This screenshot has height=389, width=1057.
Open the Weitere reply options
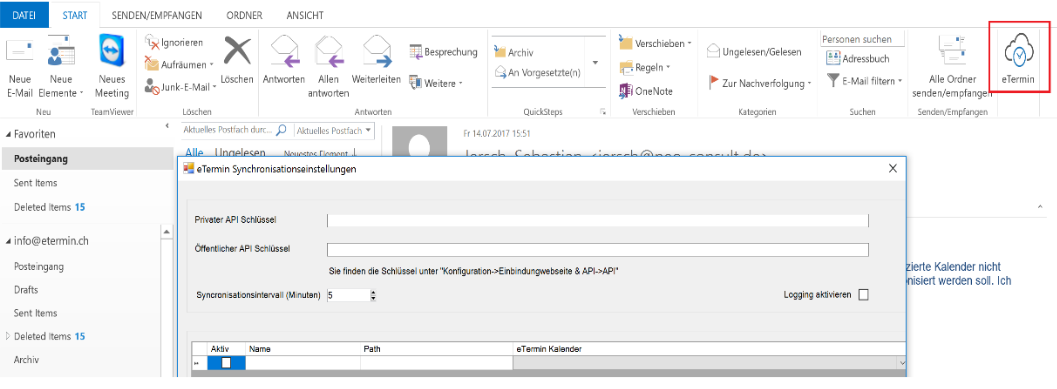436,83
